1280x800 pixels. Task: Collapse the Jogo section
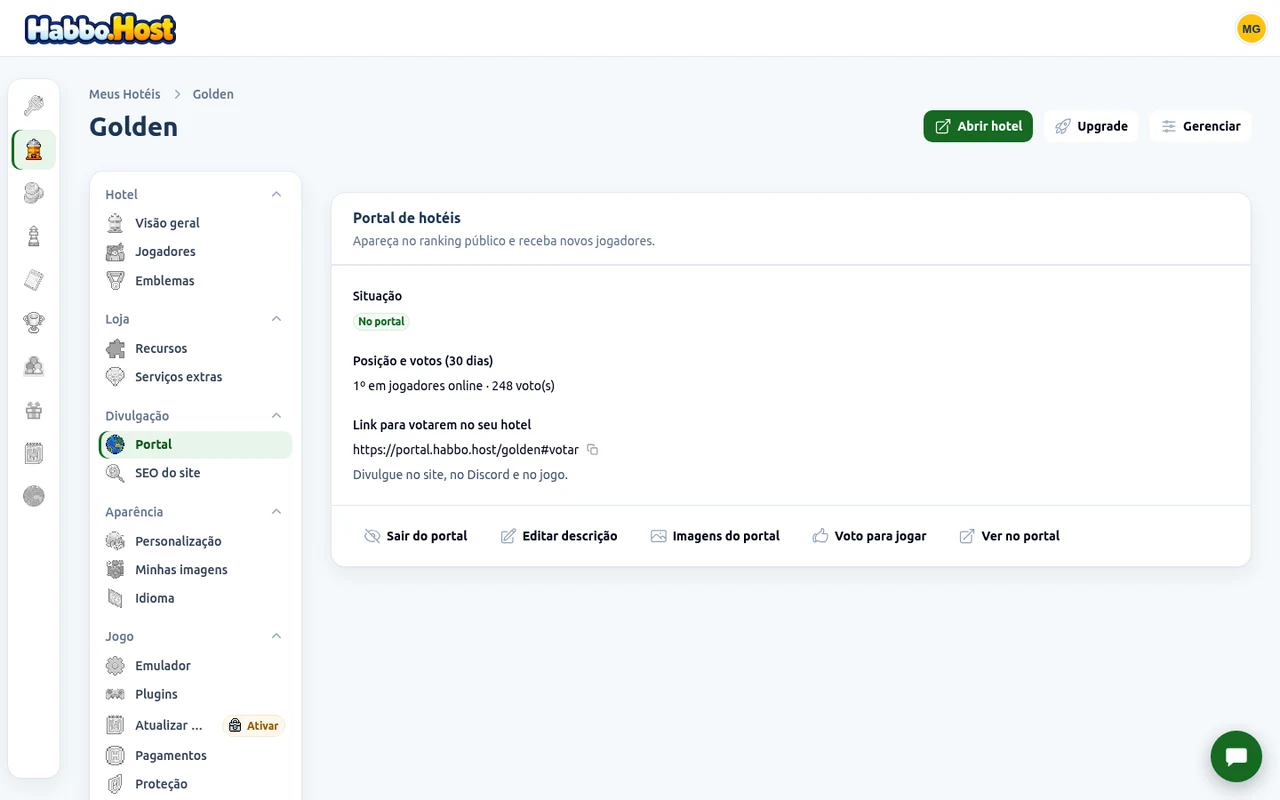(277, 636)
